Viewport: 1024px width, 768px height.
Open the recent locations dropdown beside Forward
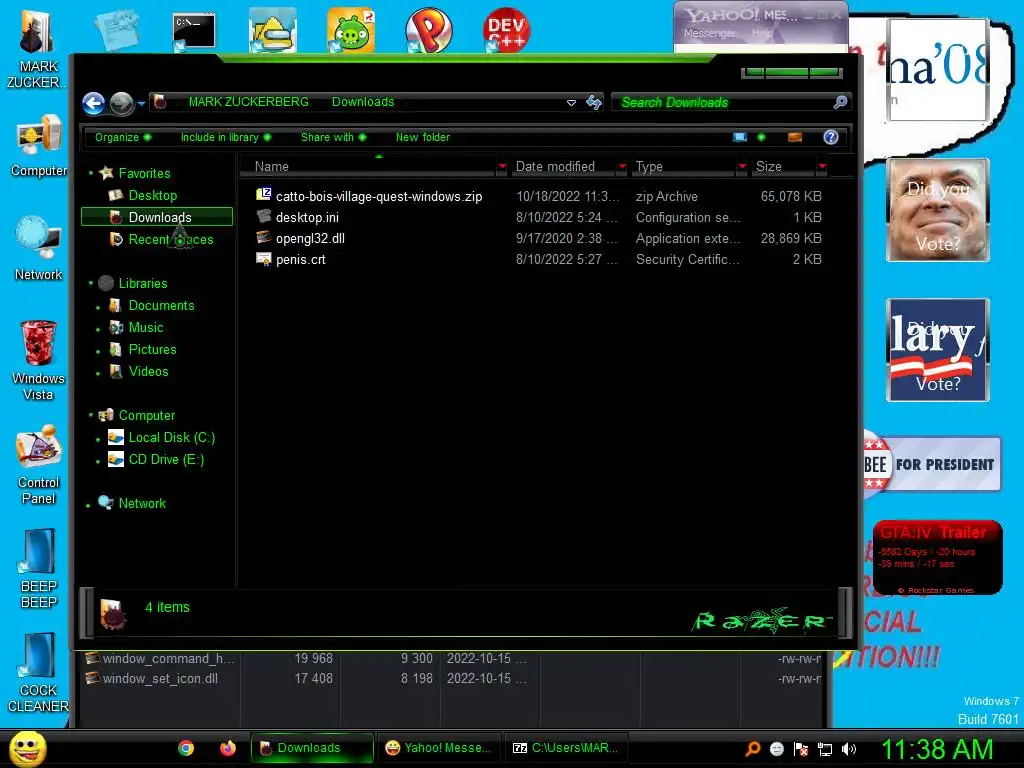[x=141, y=103]
